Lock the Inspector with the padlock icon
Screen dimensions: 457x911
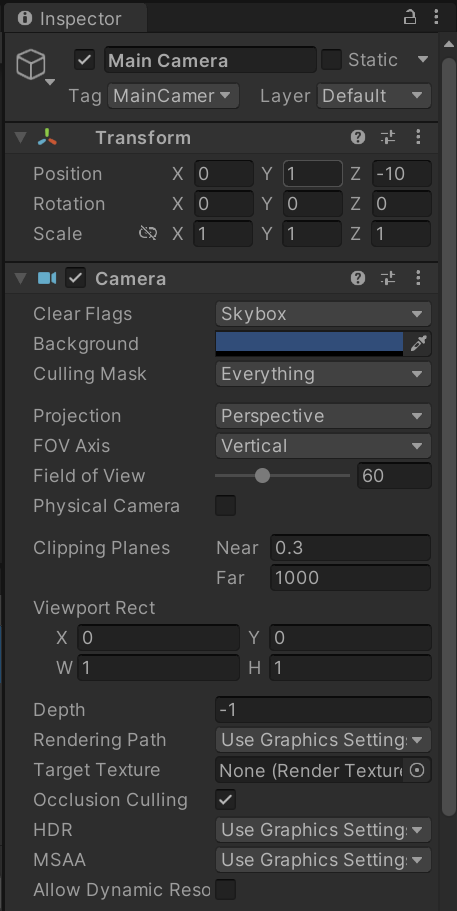410,17
